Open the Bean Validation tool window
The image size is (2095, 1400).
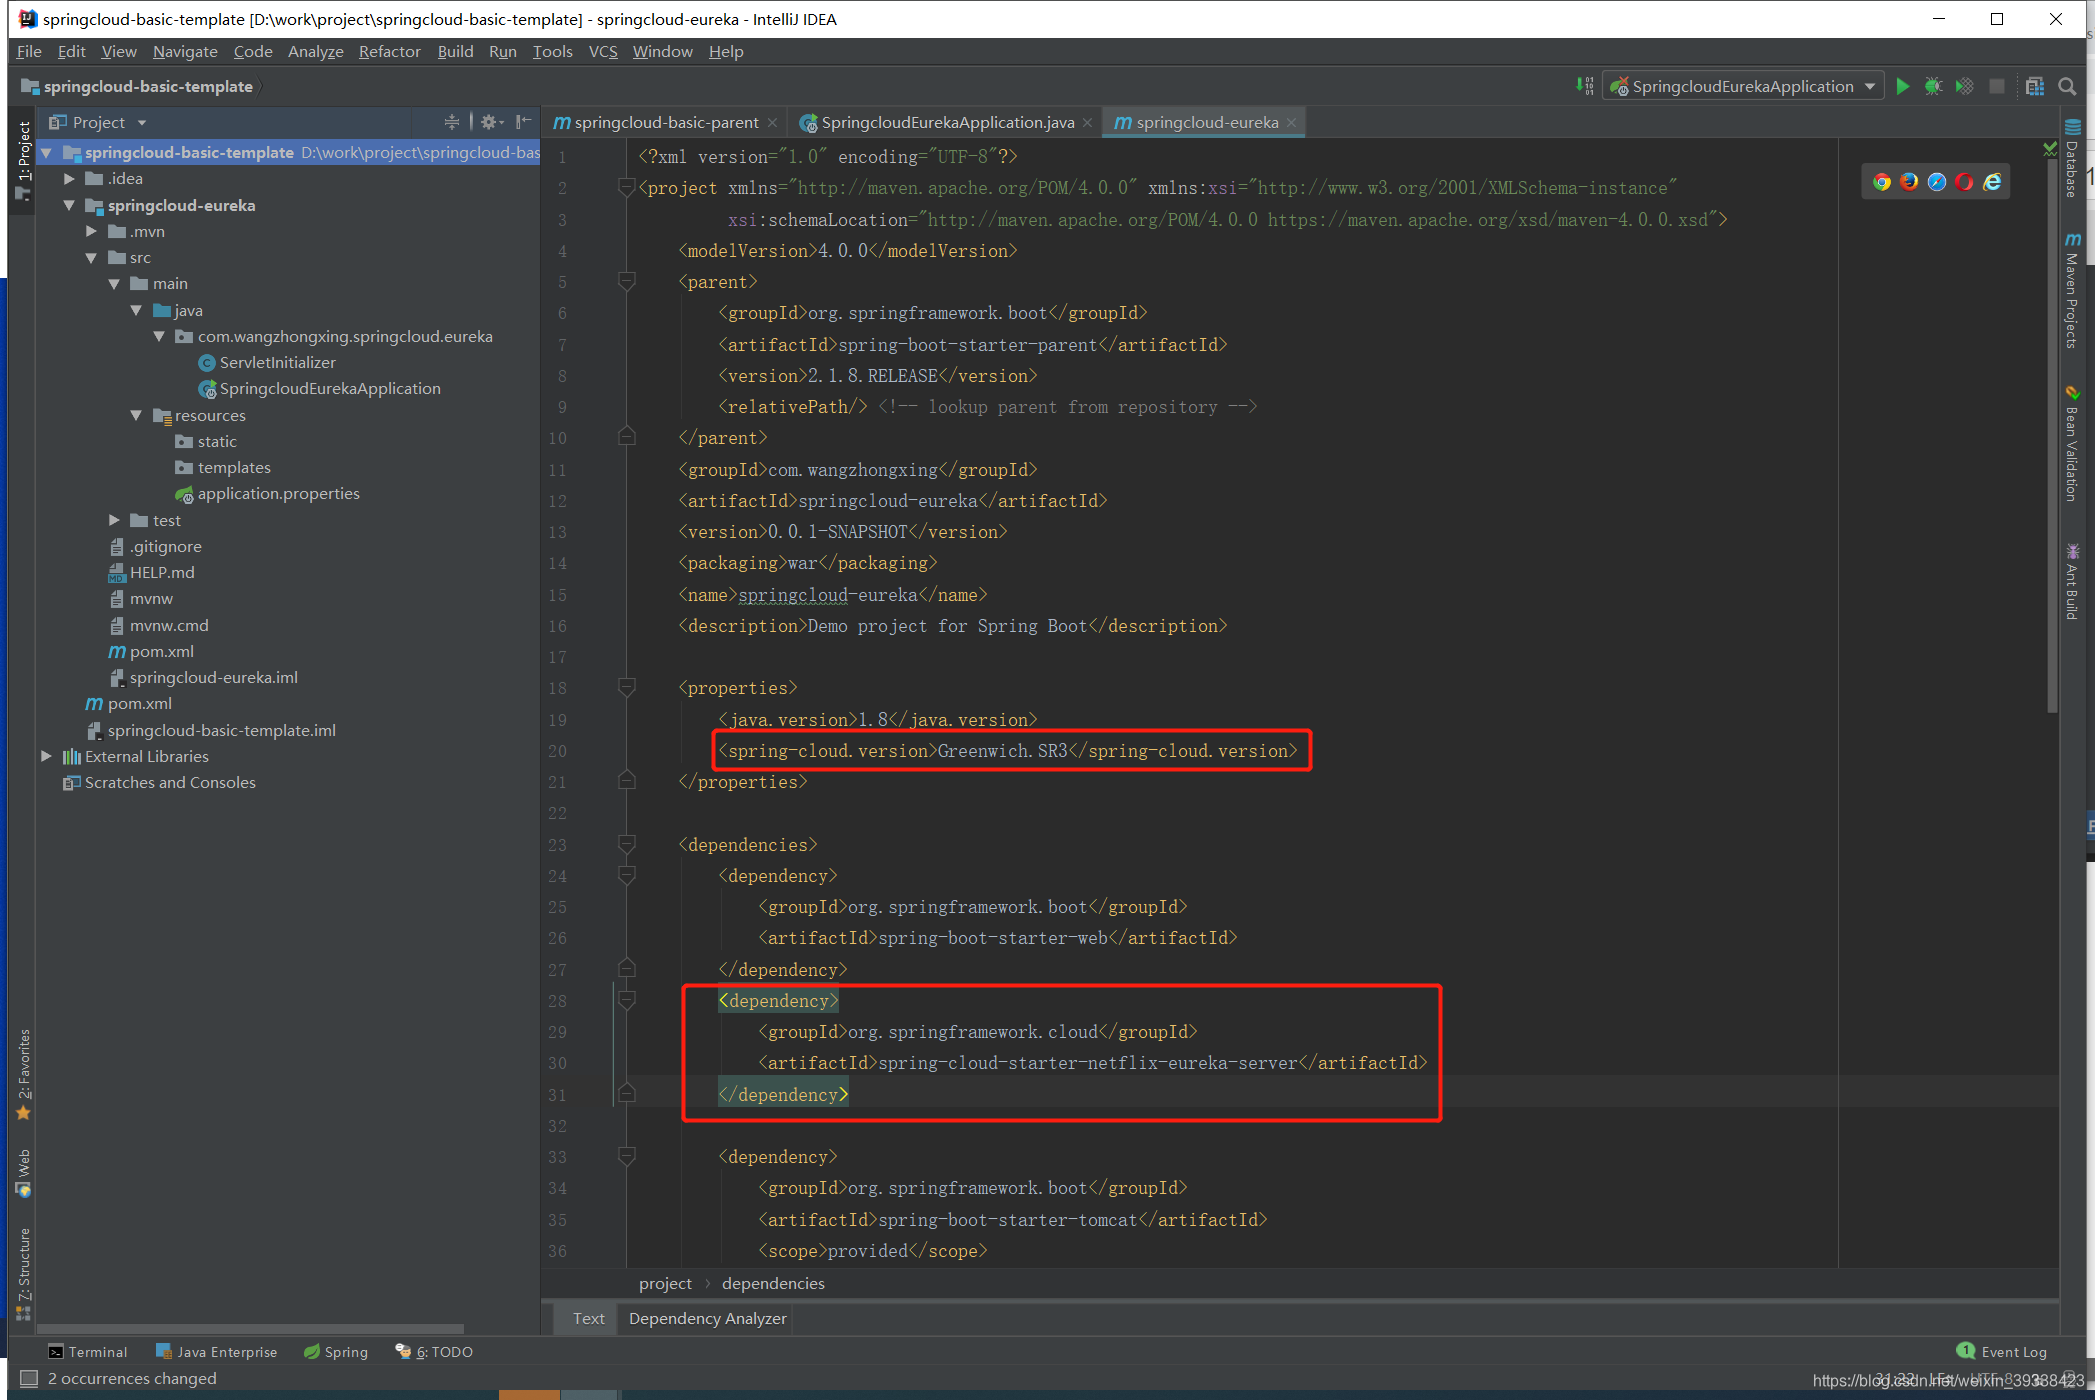click(x=2073, y=443)
